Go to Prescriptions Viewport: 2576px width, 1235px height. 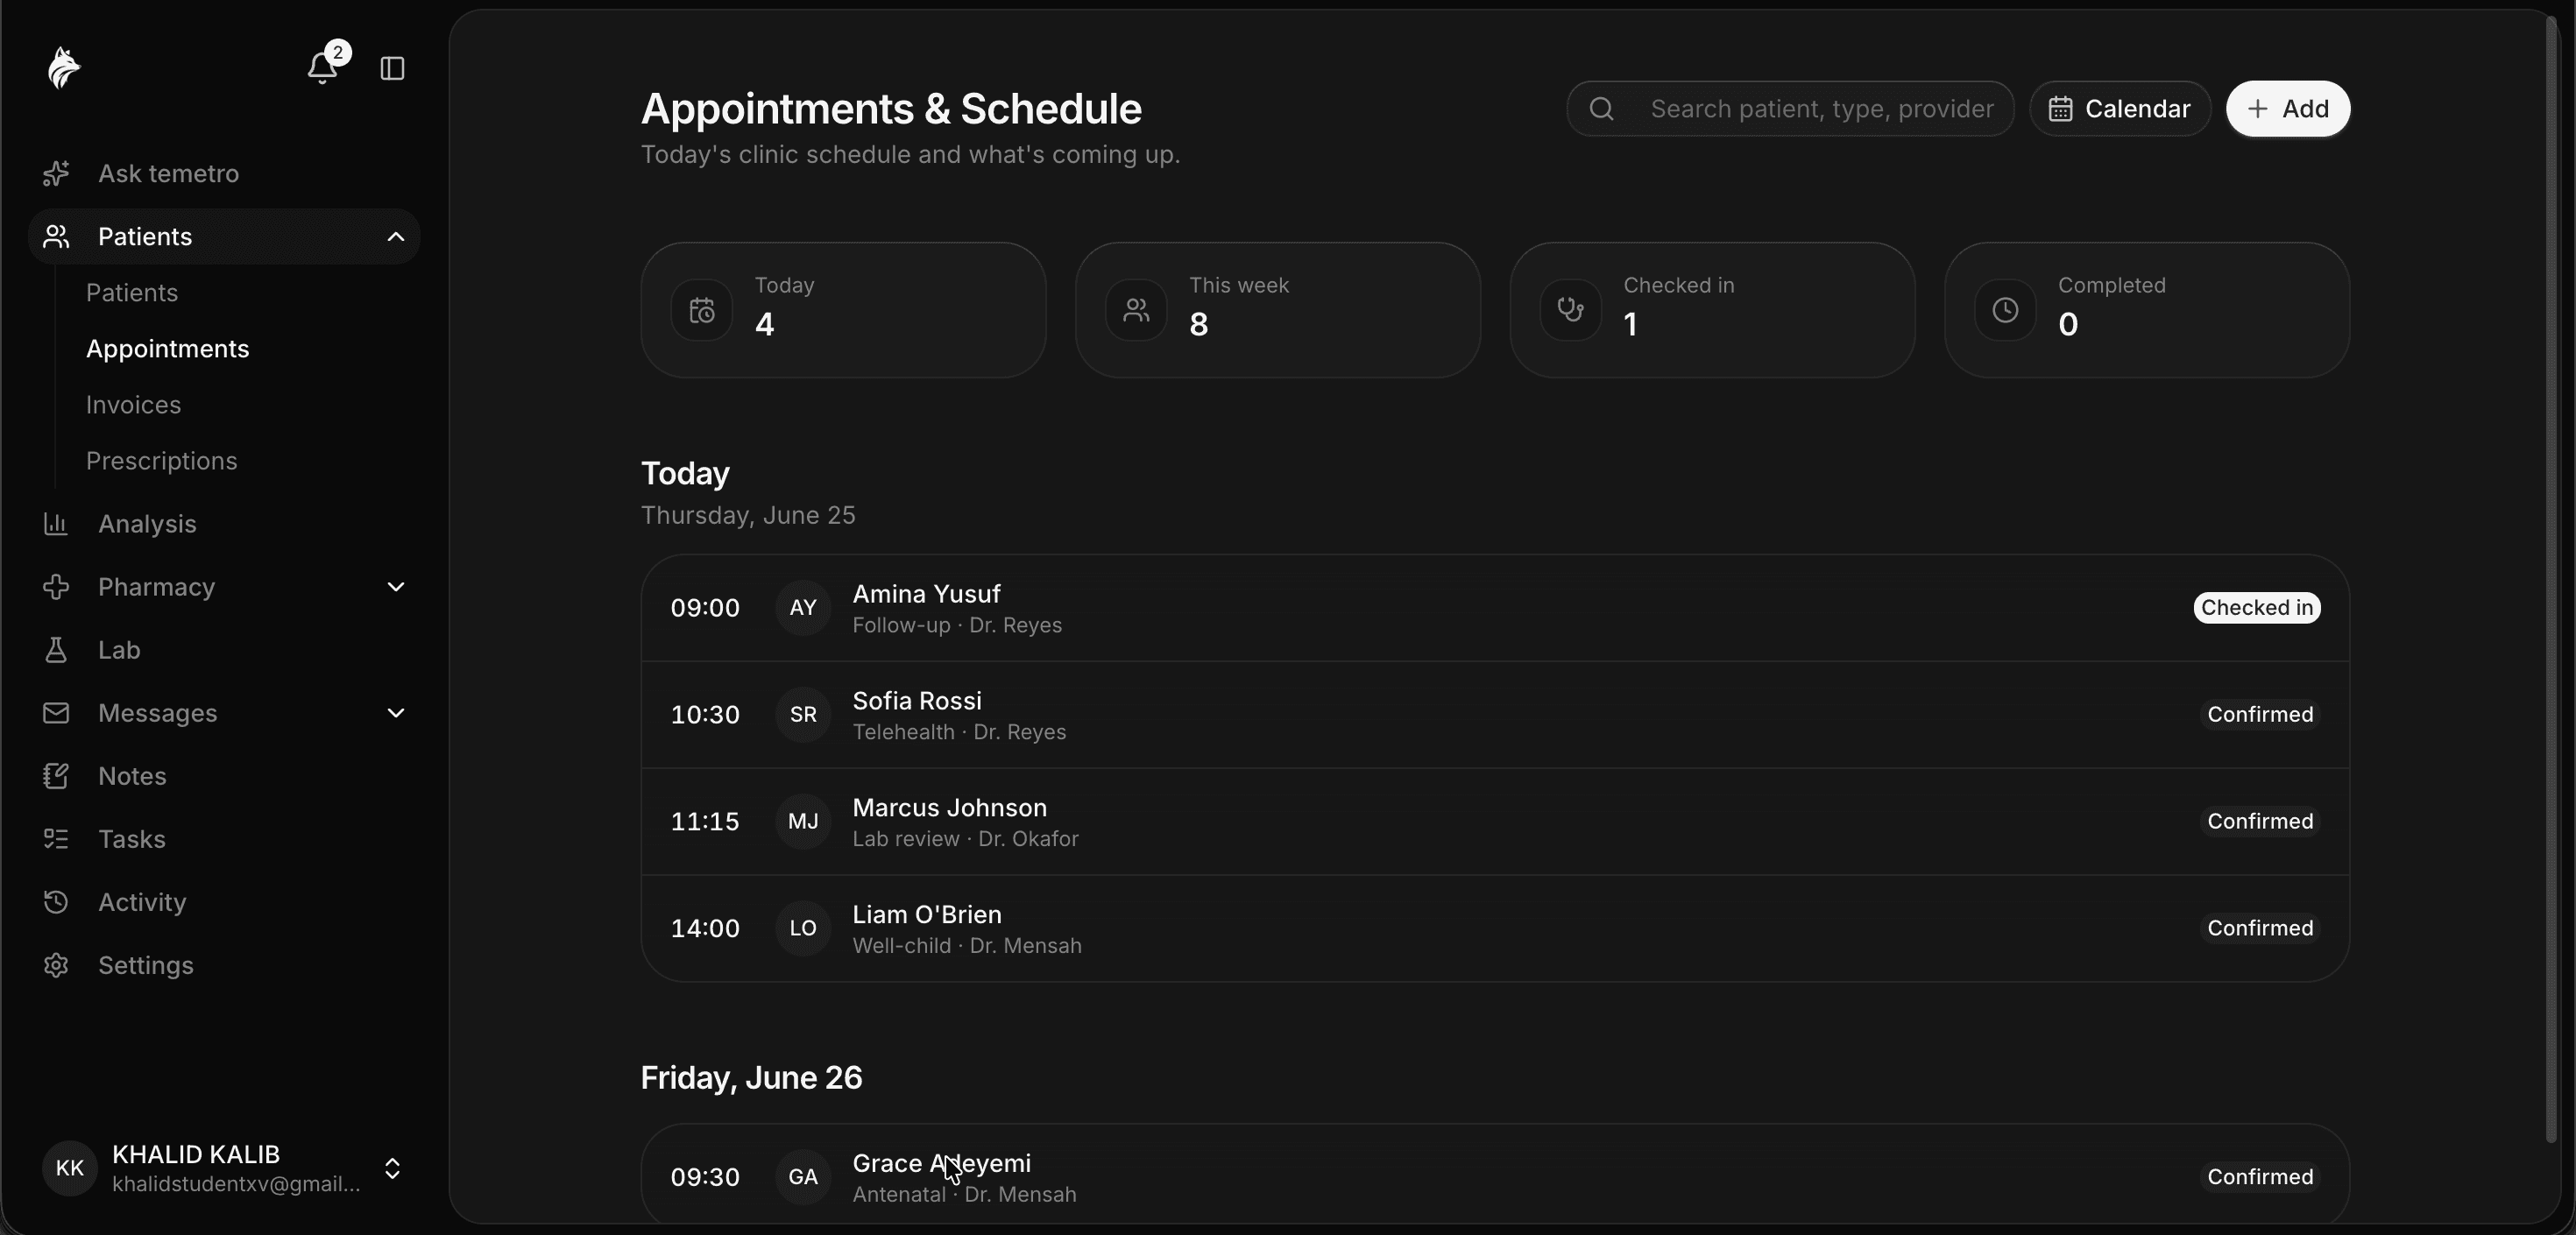(161, 460)
